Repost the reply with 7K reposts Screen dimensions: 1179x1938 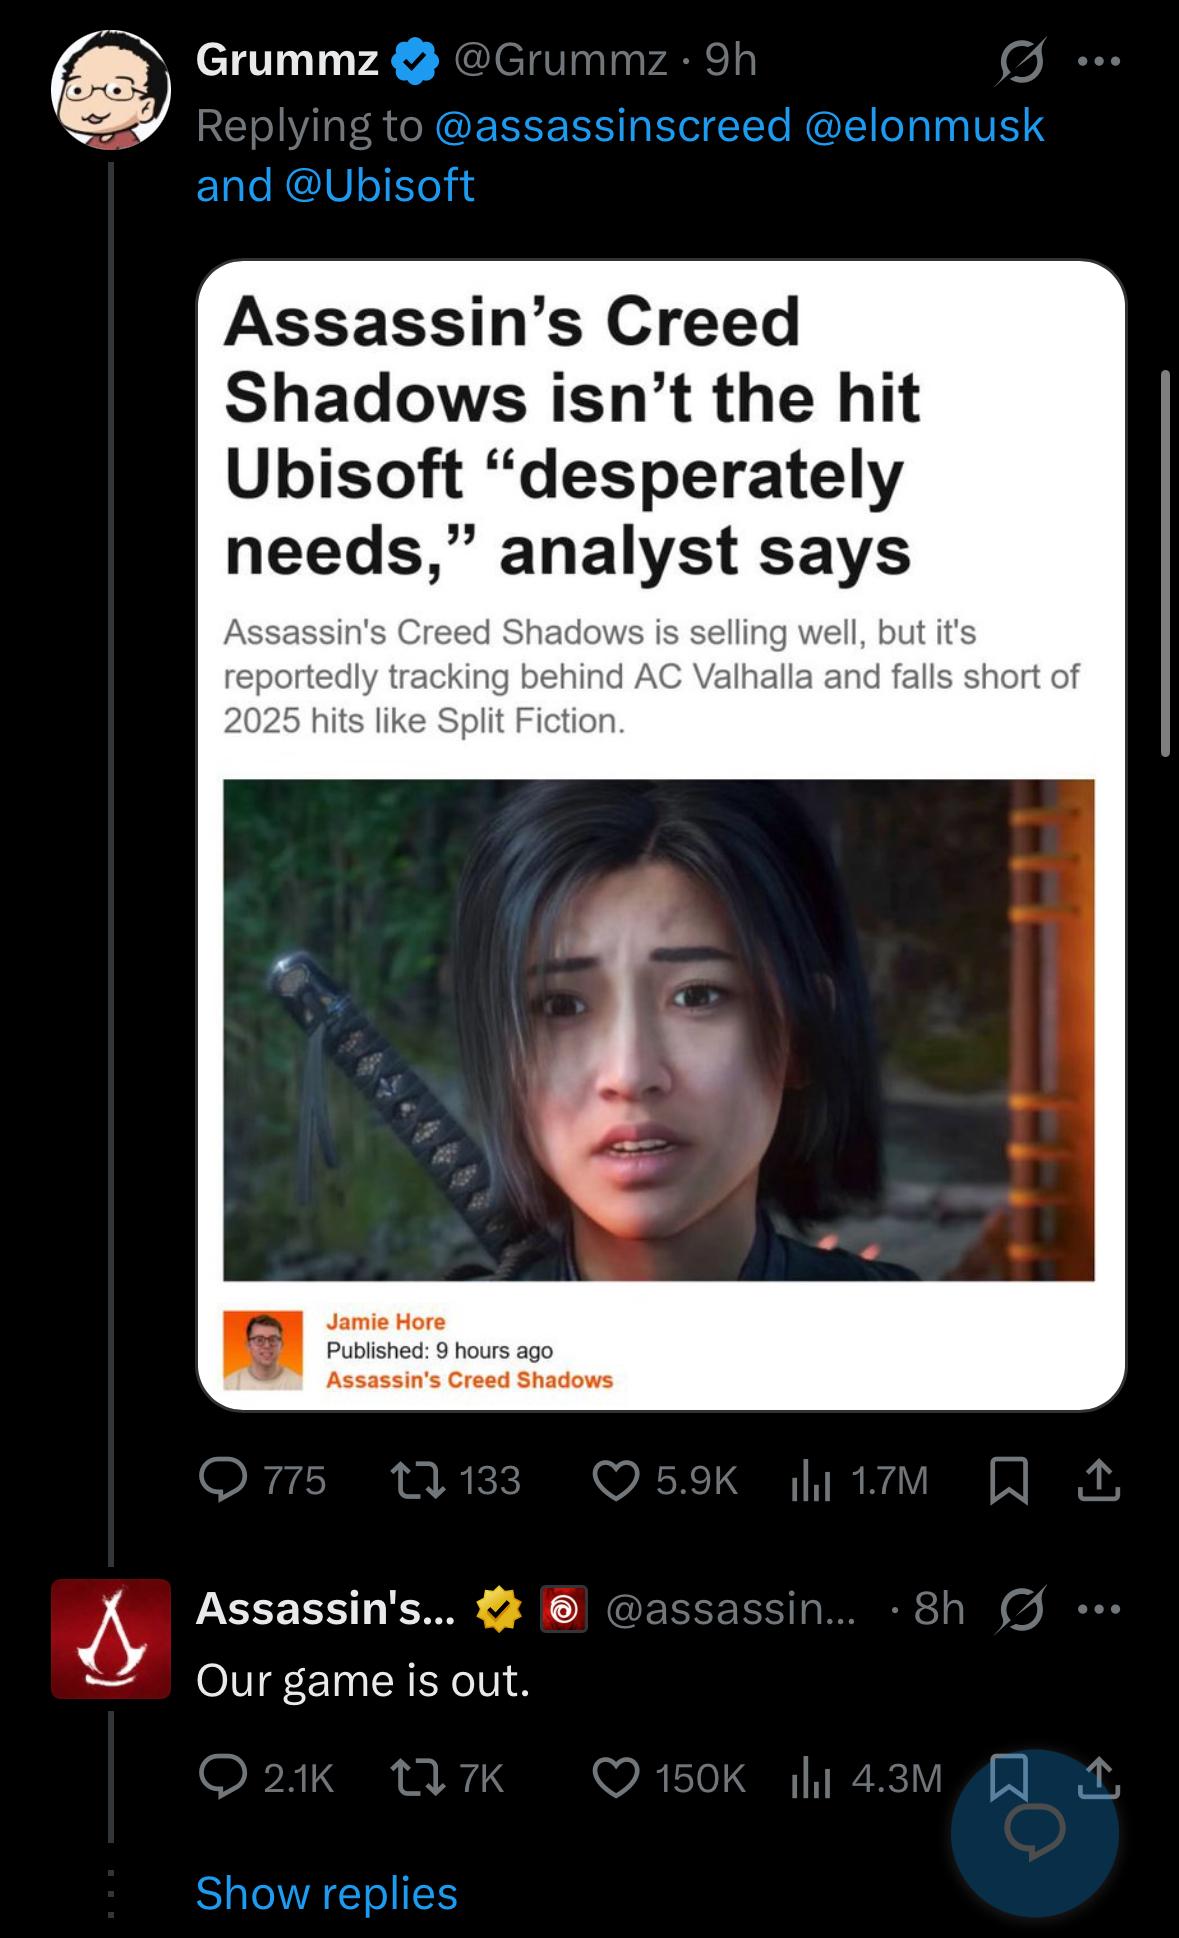click(446, 1777)
